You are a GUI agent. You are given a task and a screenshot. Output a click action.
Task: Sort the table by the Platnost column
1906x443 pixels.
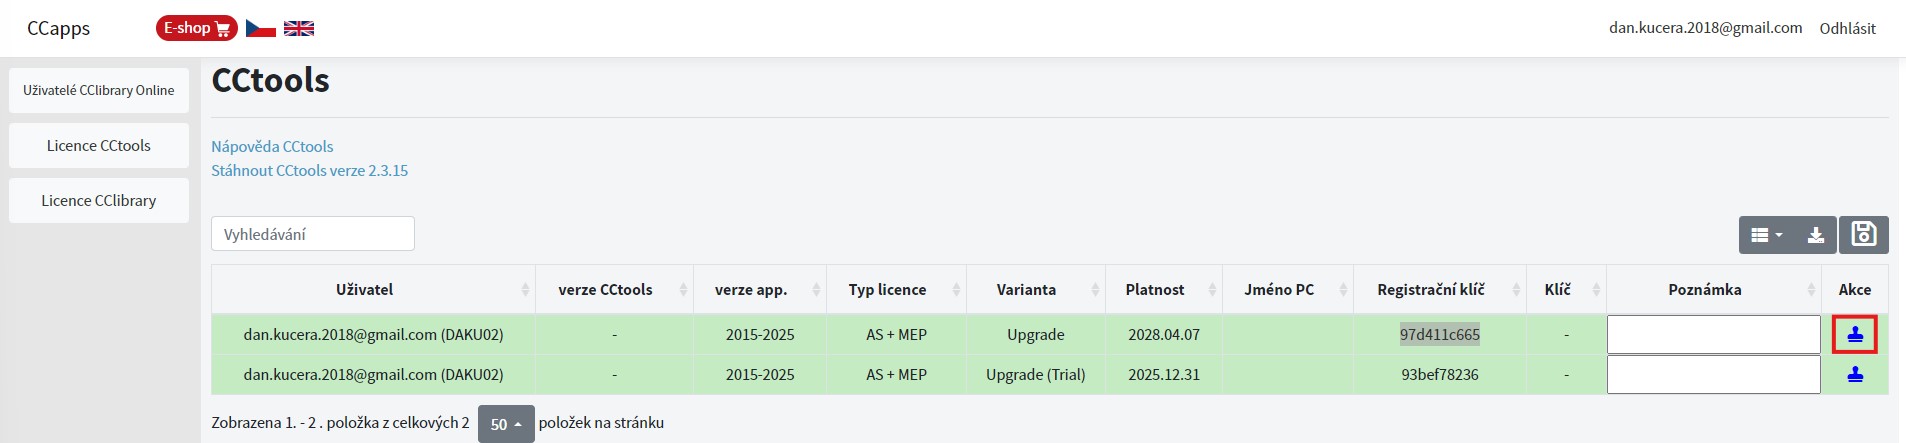click(1164, 289)
